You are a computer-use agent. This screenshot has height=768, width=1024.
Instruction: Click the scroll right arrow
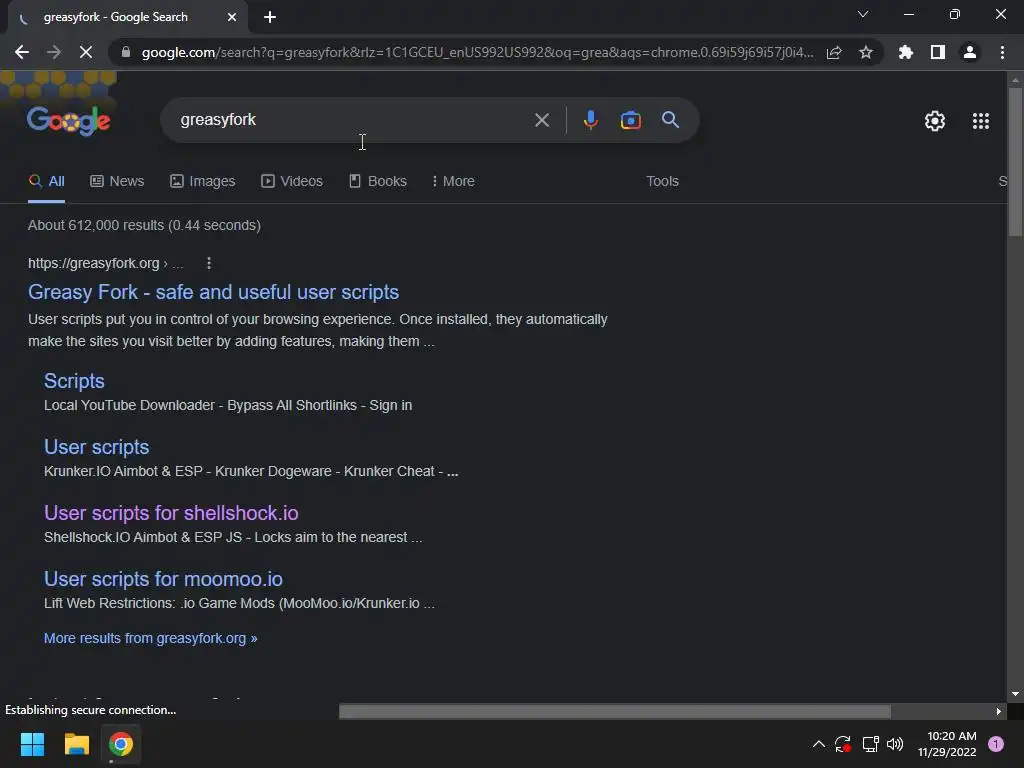pyautogui.click(x=999, y=711)
